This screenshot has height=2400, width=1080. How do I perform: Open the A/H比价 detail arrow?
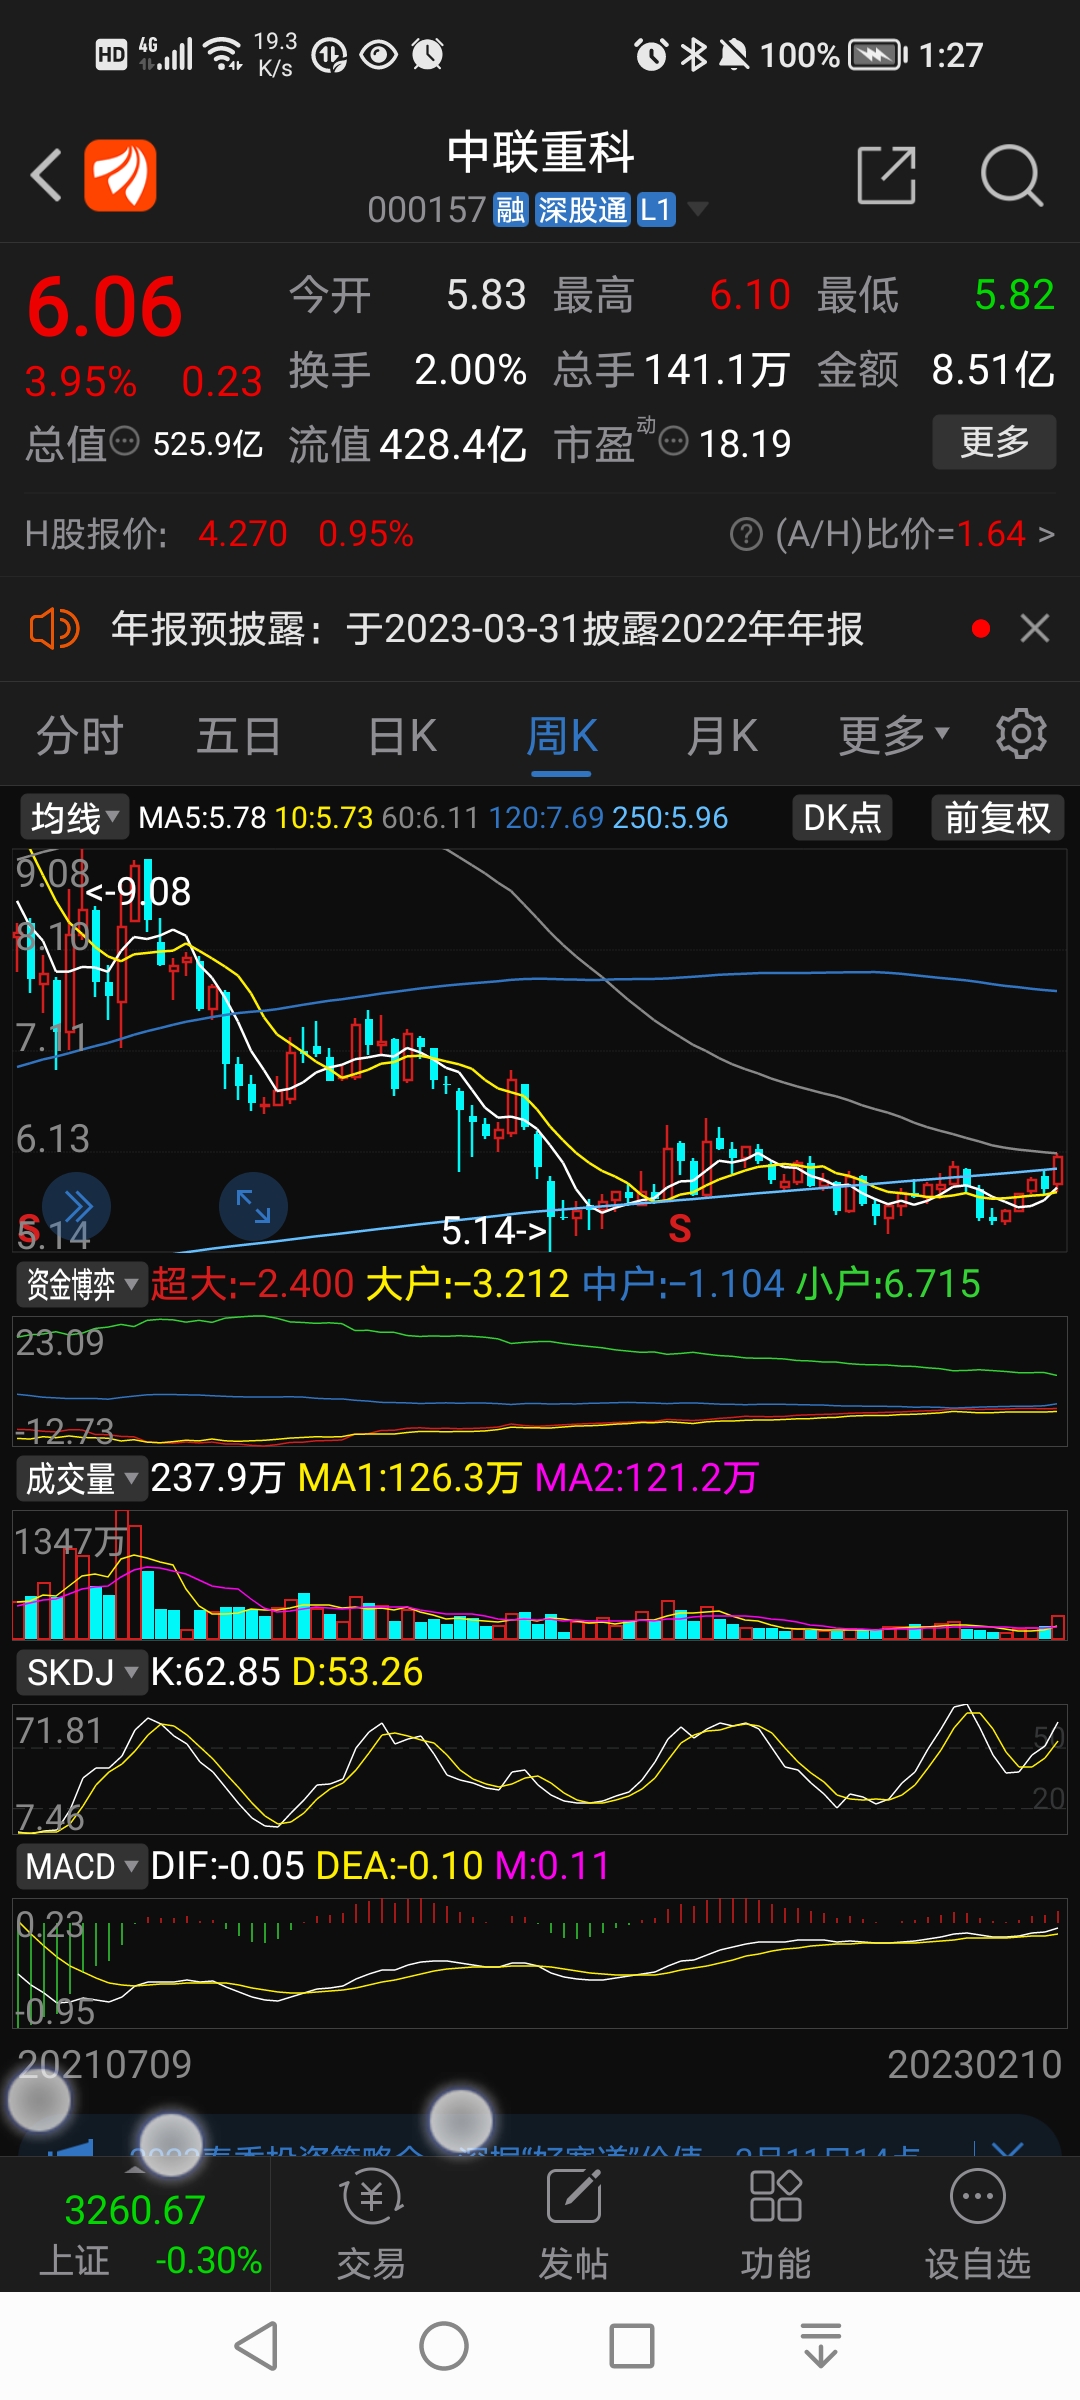(x=1046, y=534)
